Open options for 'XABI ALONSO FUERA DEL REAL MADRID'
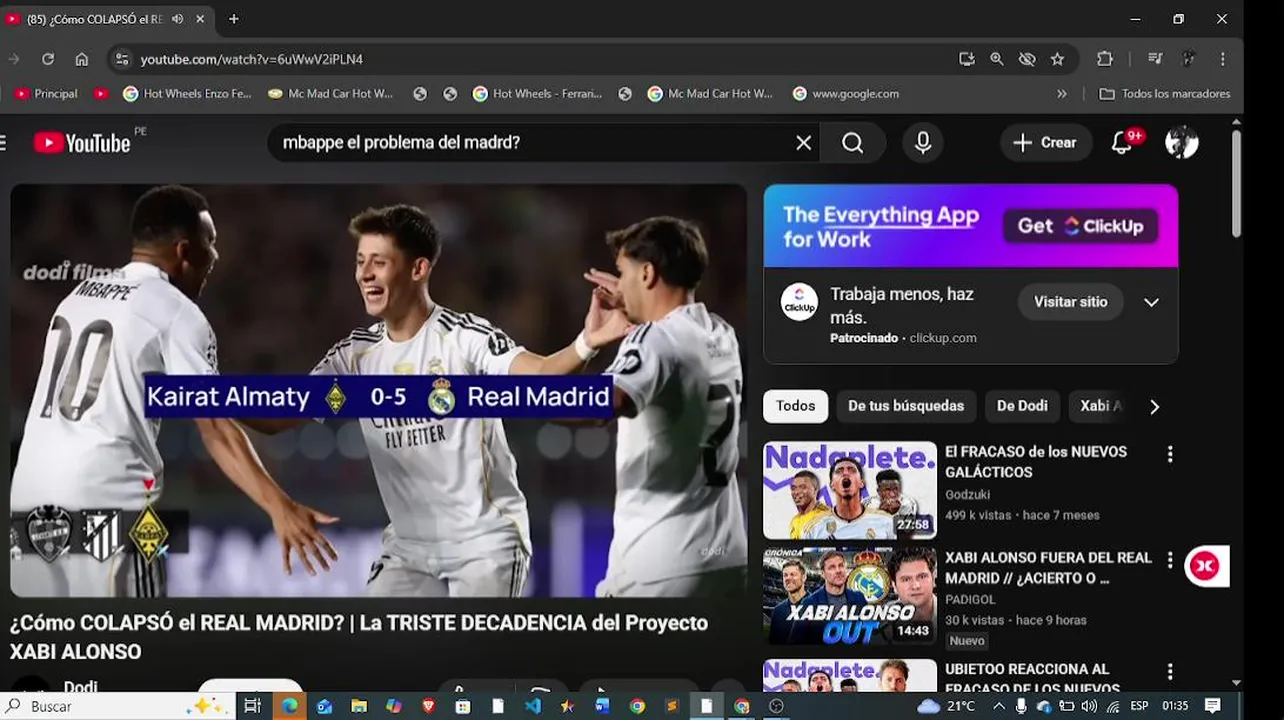Viewport: 1284px width, 720px height. 1170,560
